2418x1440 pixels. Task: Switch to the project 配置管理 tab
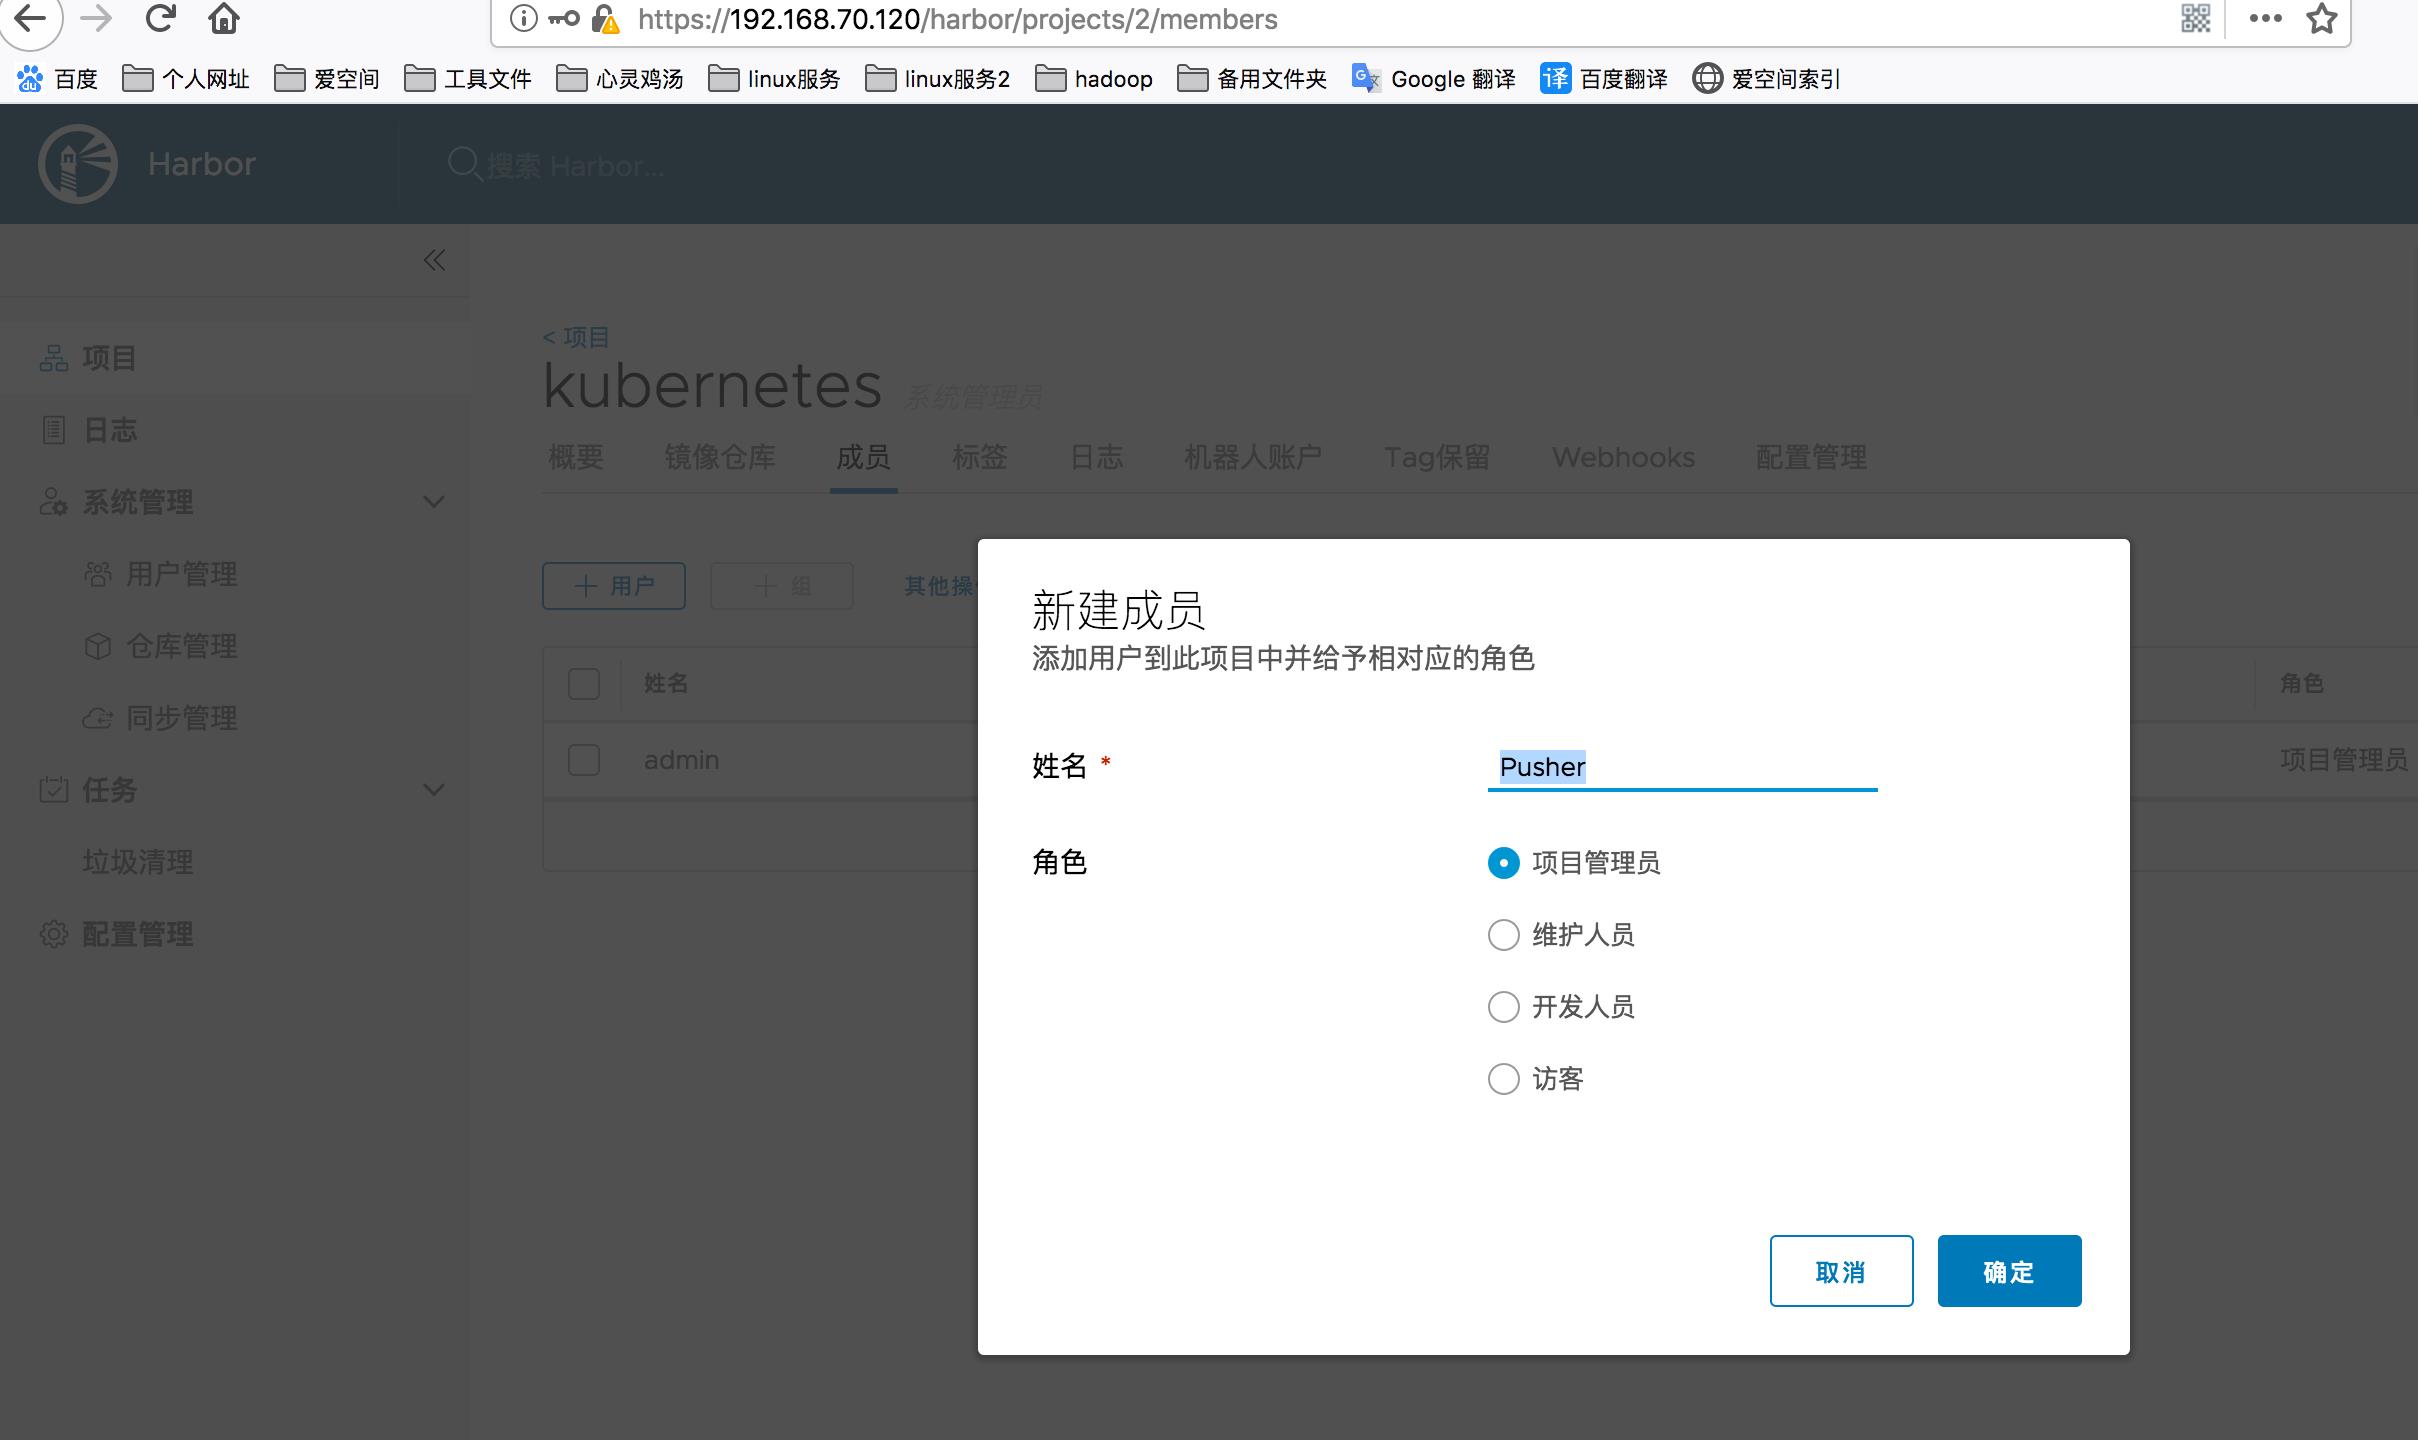pos(1811,458)
